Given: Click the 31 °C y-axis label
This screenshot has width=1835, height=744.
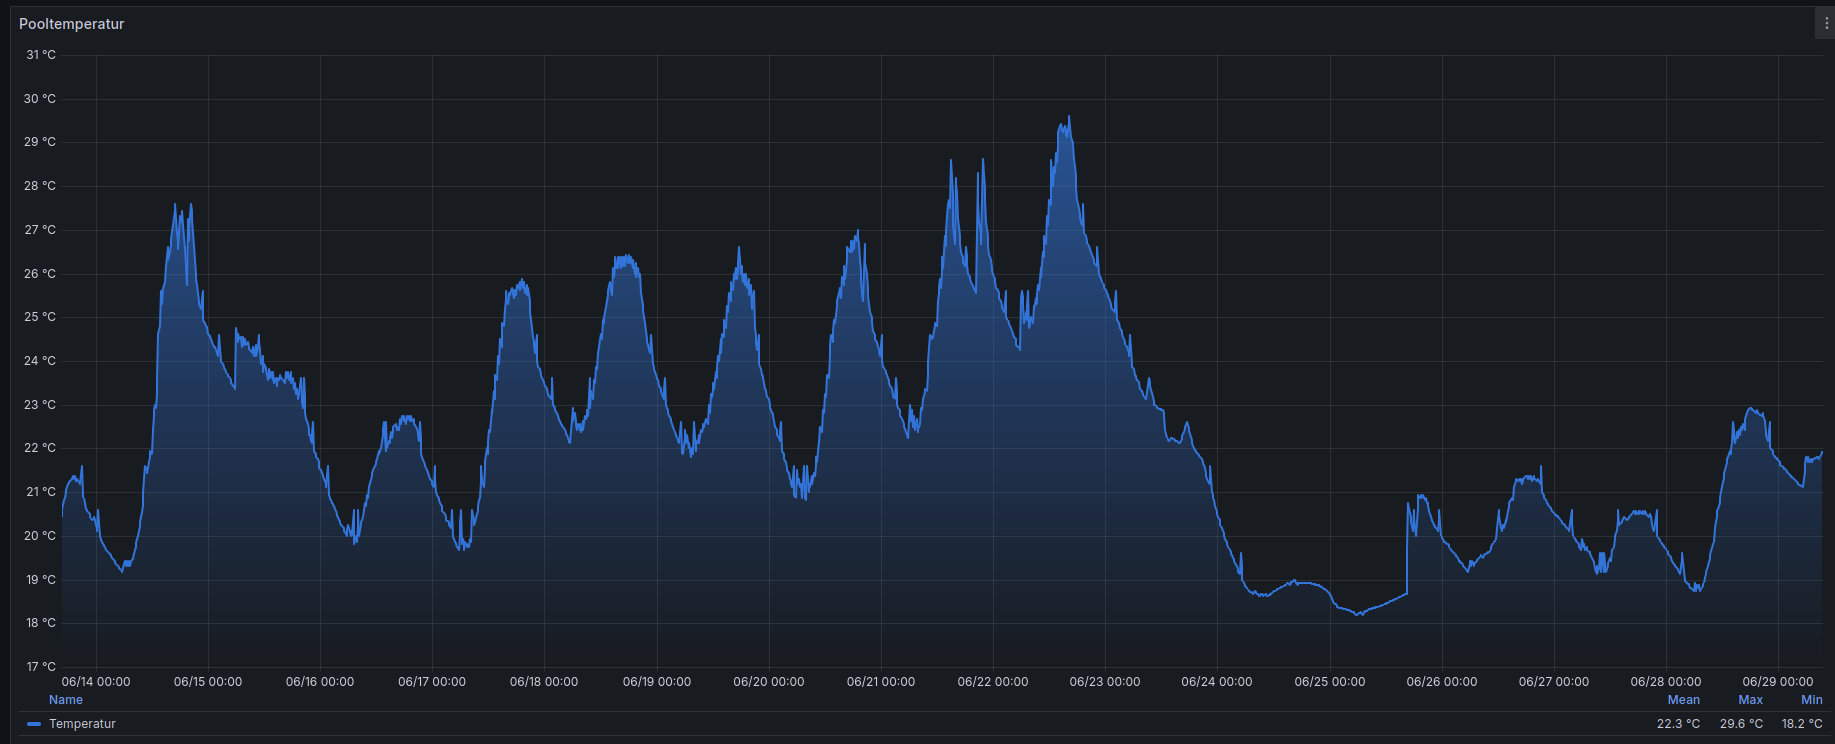Looking at the screenshot, I should (41, 55).
